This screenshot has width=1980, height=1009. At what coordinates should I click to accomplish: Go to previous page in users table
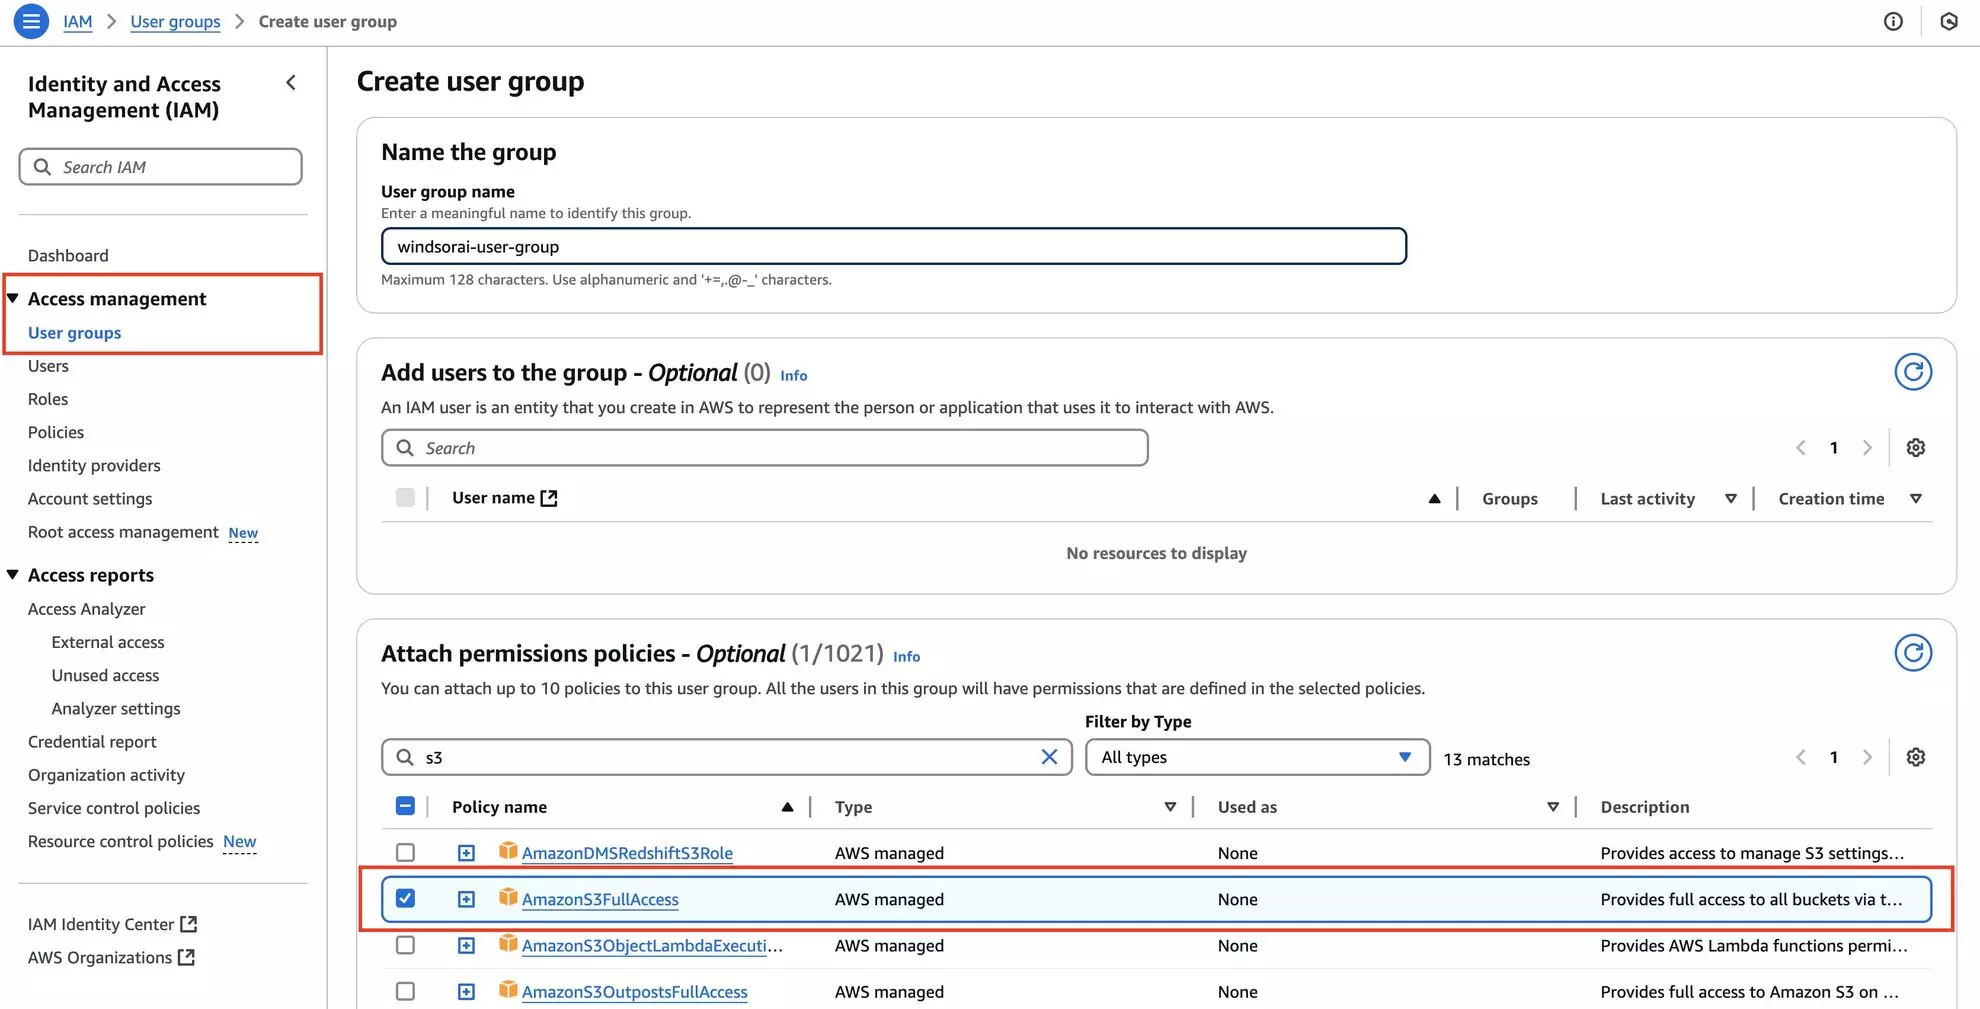coord(1801,448)
